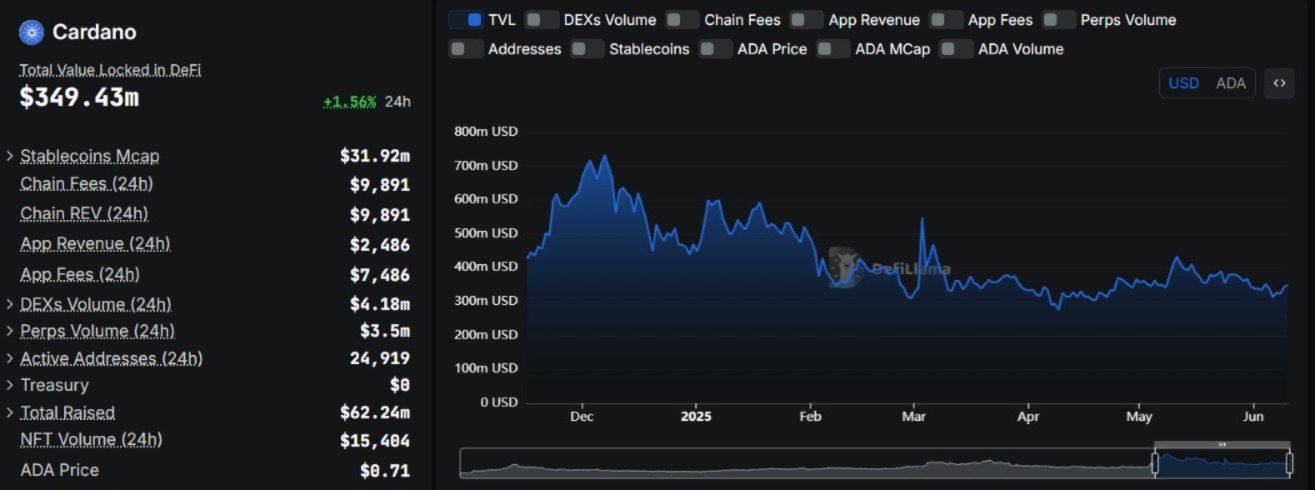Click the 800m USD y-axis label
Screen dimensions: 1315x490
(486, 131)
